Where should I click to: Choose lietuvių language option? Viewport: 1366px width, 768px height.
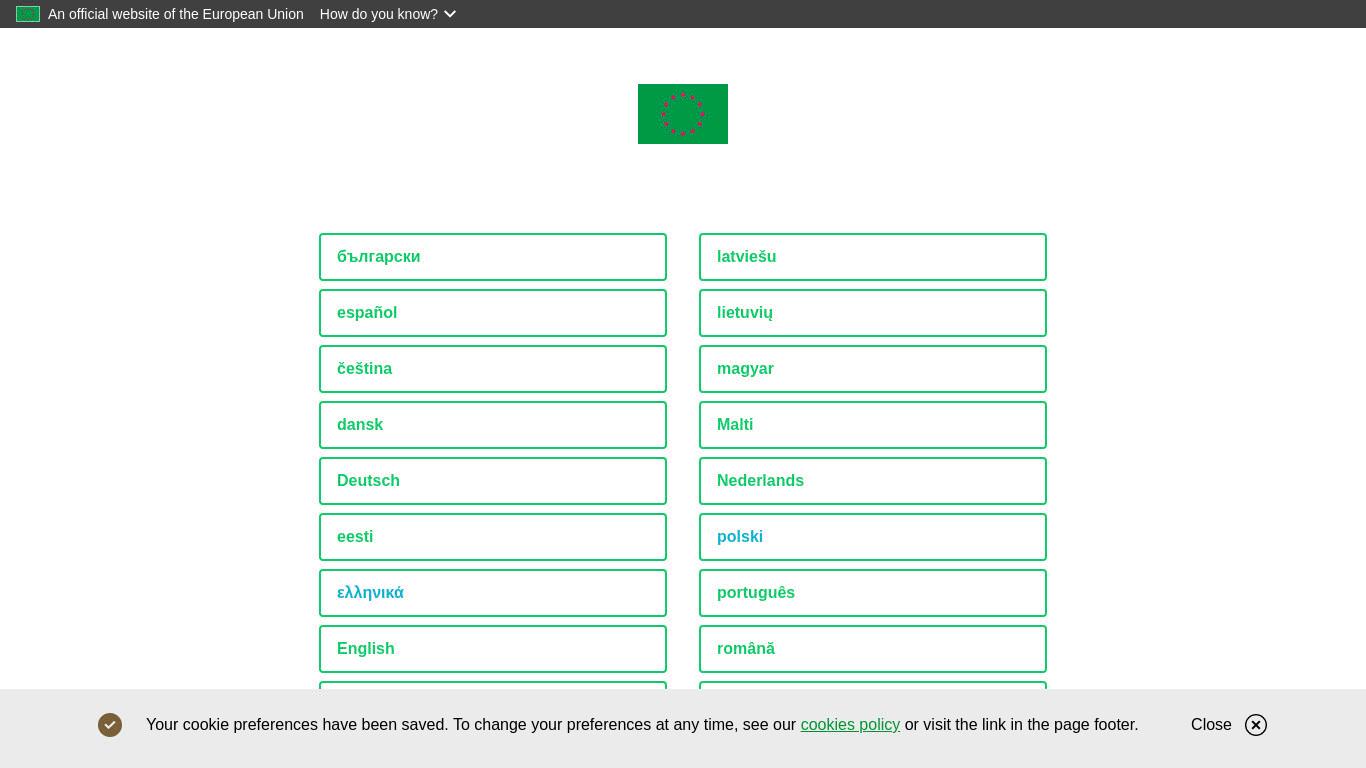click(x=873, y=313)
